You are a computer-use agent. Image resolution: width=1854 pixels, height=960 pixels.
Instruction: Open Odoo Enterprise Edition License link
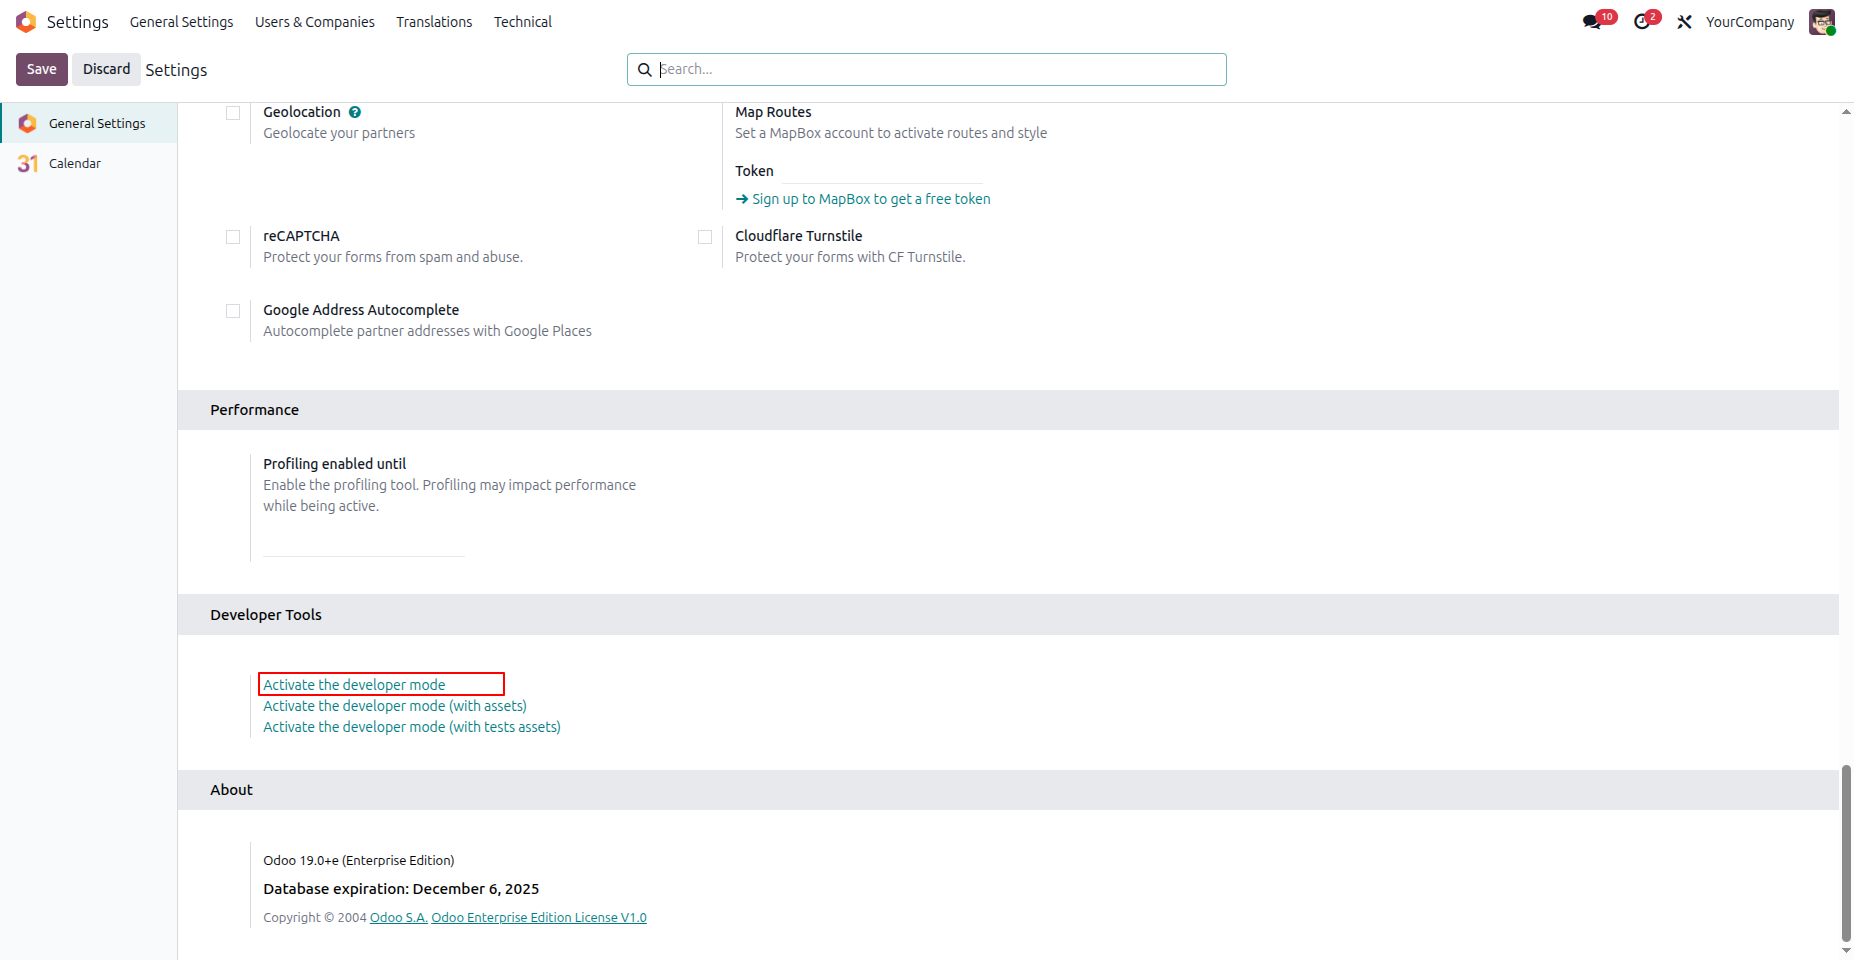pos(539,918)
